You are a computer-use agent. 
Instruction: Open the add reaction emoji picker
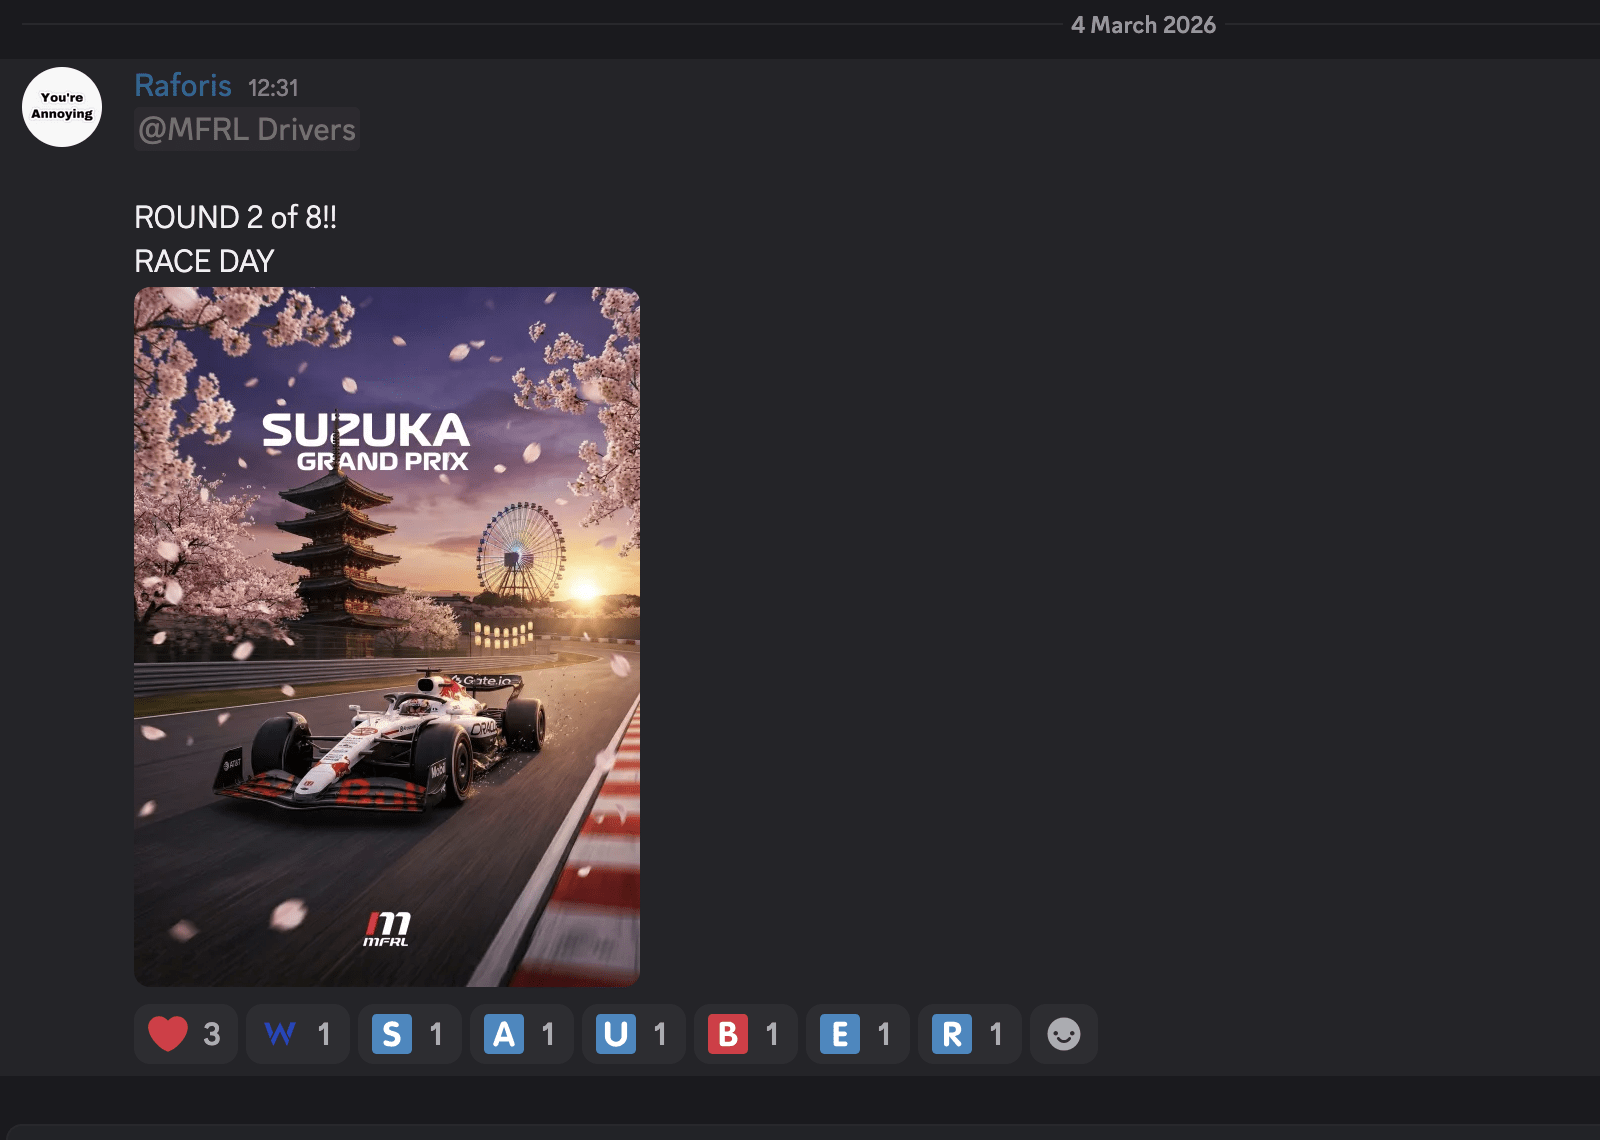coord(1063,1034)
